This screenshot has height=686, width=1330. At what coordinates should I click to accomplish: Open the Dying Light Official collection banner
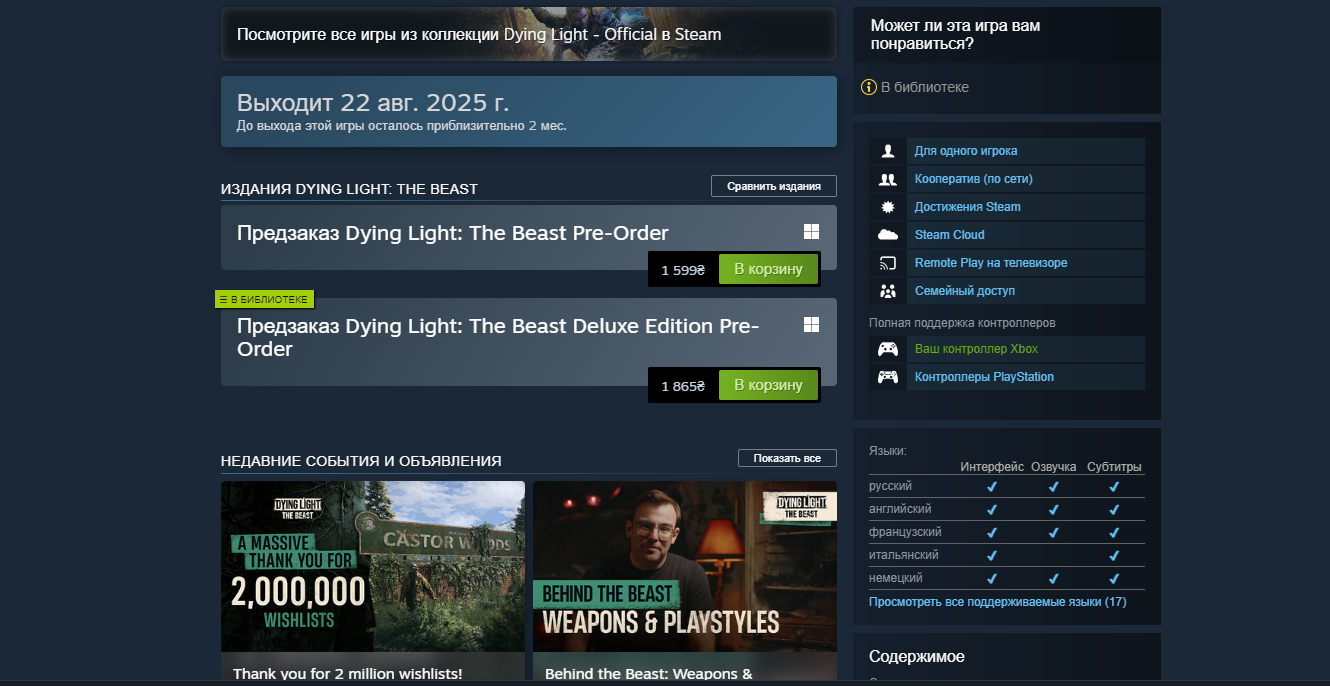(528, 34)
